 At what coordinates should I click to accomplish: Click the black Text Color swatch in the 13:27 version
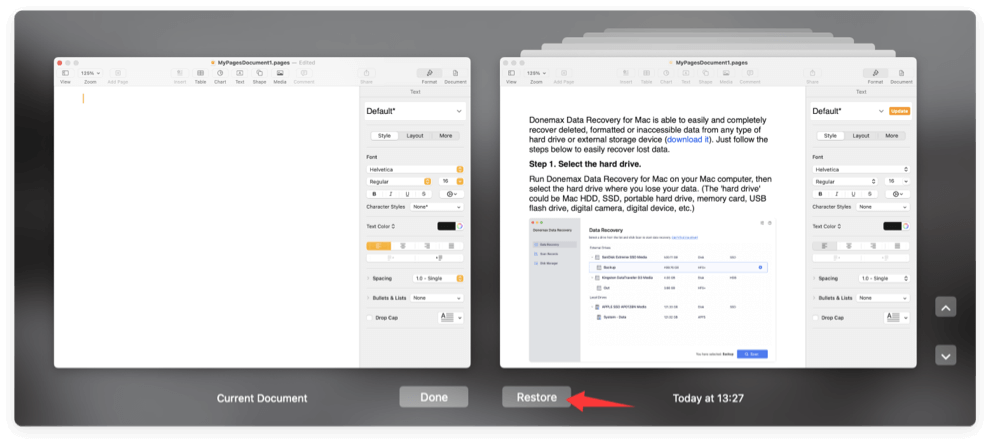[892, 226]
